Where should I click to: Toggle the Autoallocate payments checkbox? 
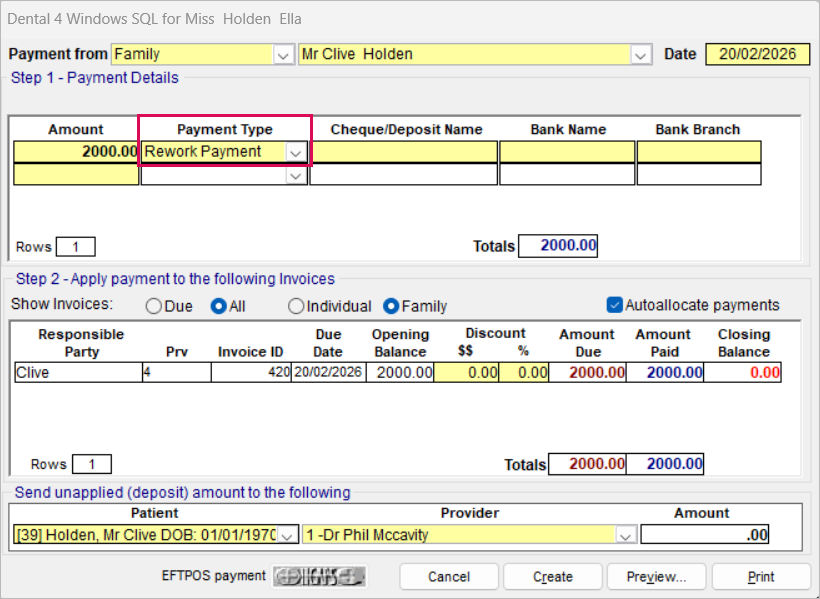tap(614, 305)
